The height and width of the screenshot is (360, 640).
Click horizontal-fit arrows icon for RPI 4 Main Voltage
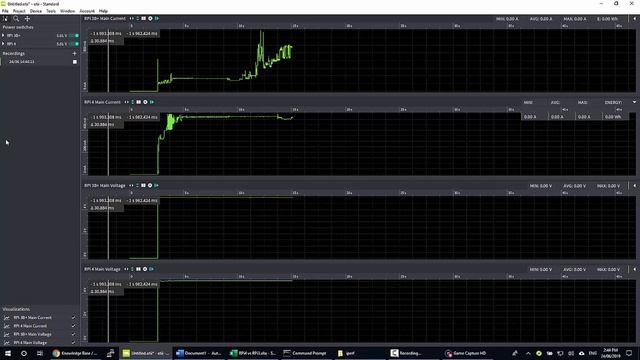(x=126, y=269)
